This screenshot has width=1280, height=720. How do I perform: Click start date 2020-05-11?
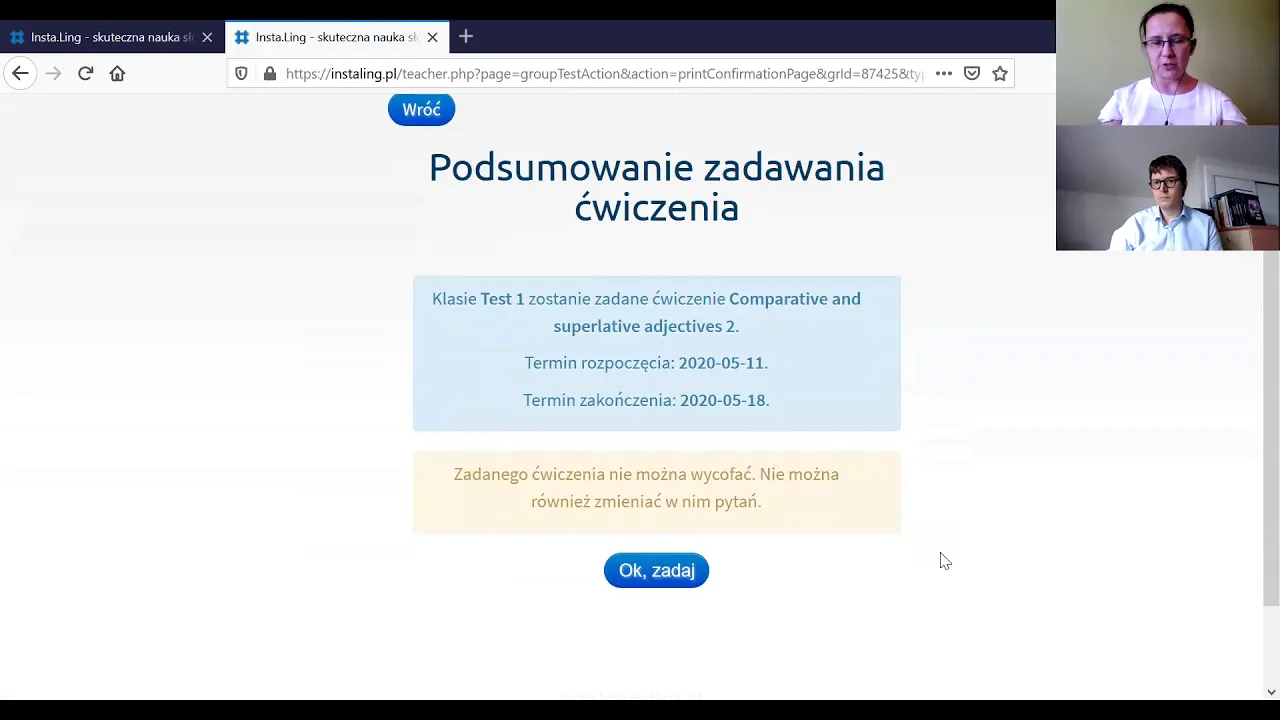tap(721, 363)
